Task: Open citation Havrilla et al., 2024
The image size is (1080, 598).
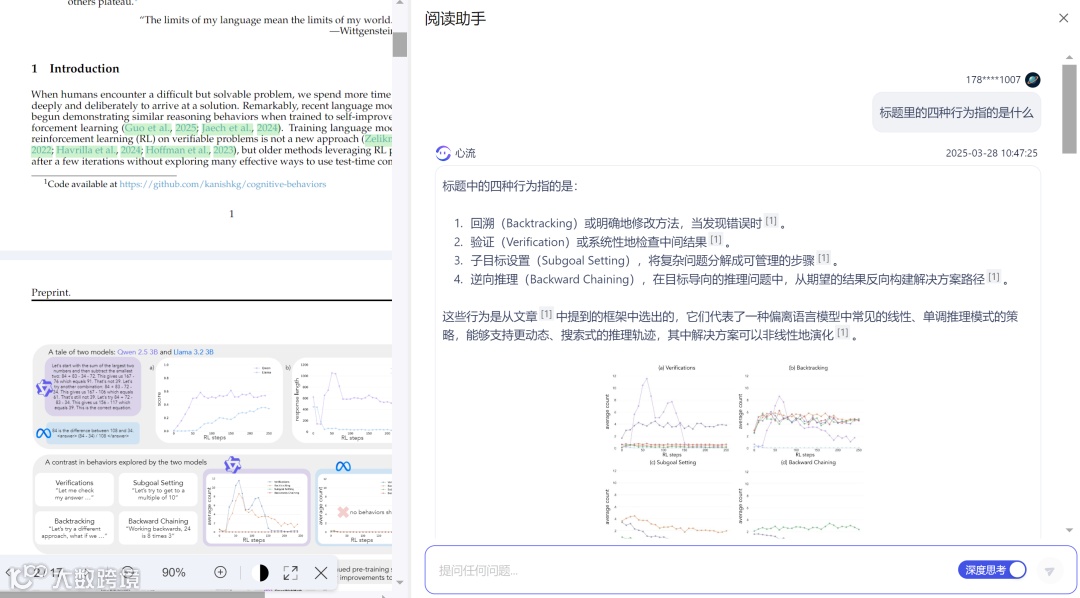Action: click(98, 150)
